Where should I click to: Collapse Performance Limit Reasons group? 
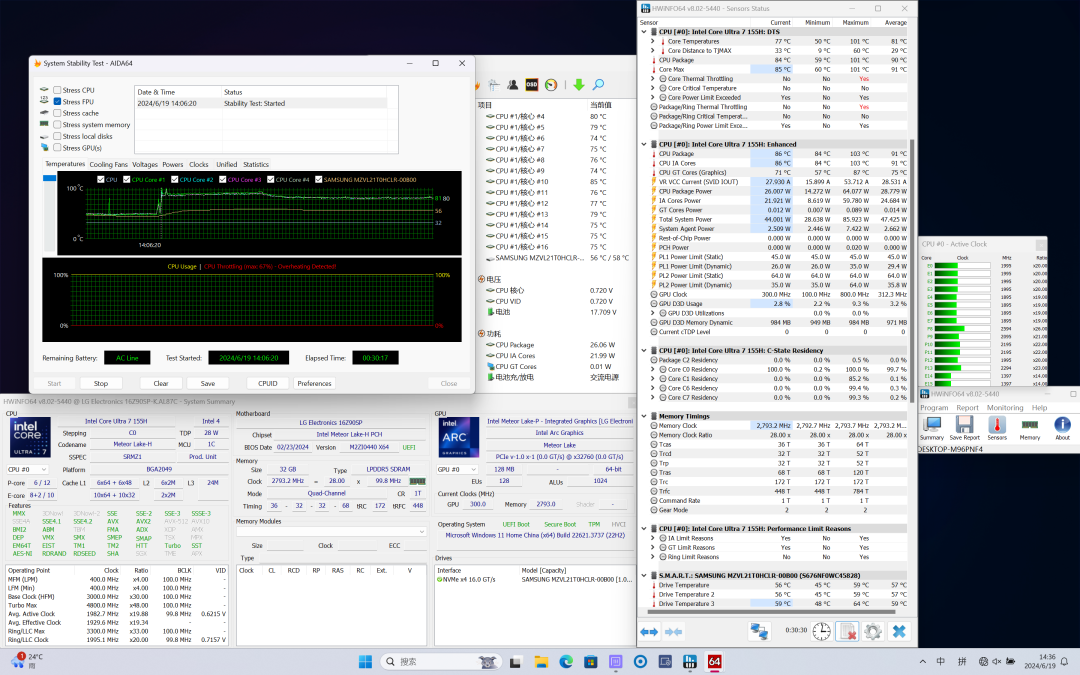click(644, 529)
